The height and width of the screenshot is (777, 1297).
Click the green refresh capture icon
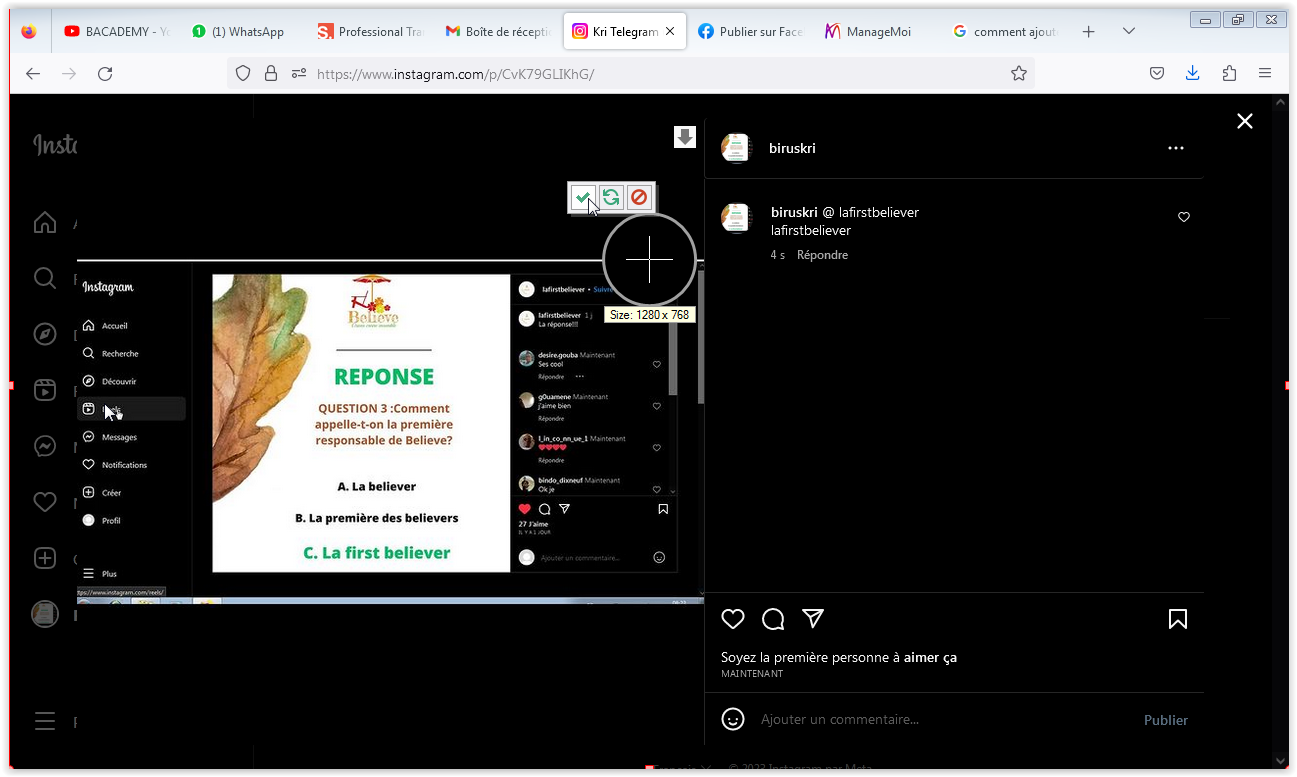611,198
